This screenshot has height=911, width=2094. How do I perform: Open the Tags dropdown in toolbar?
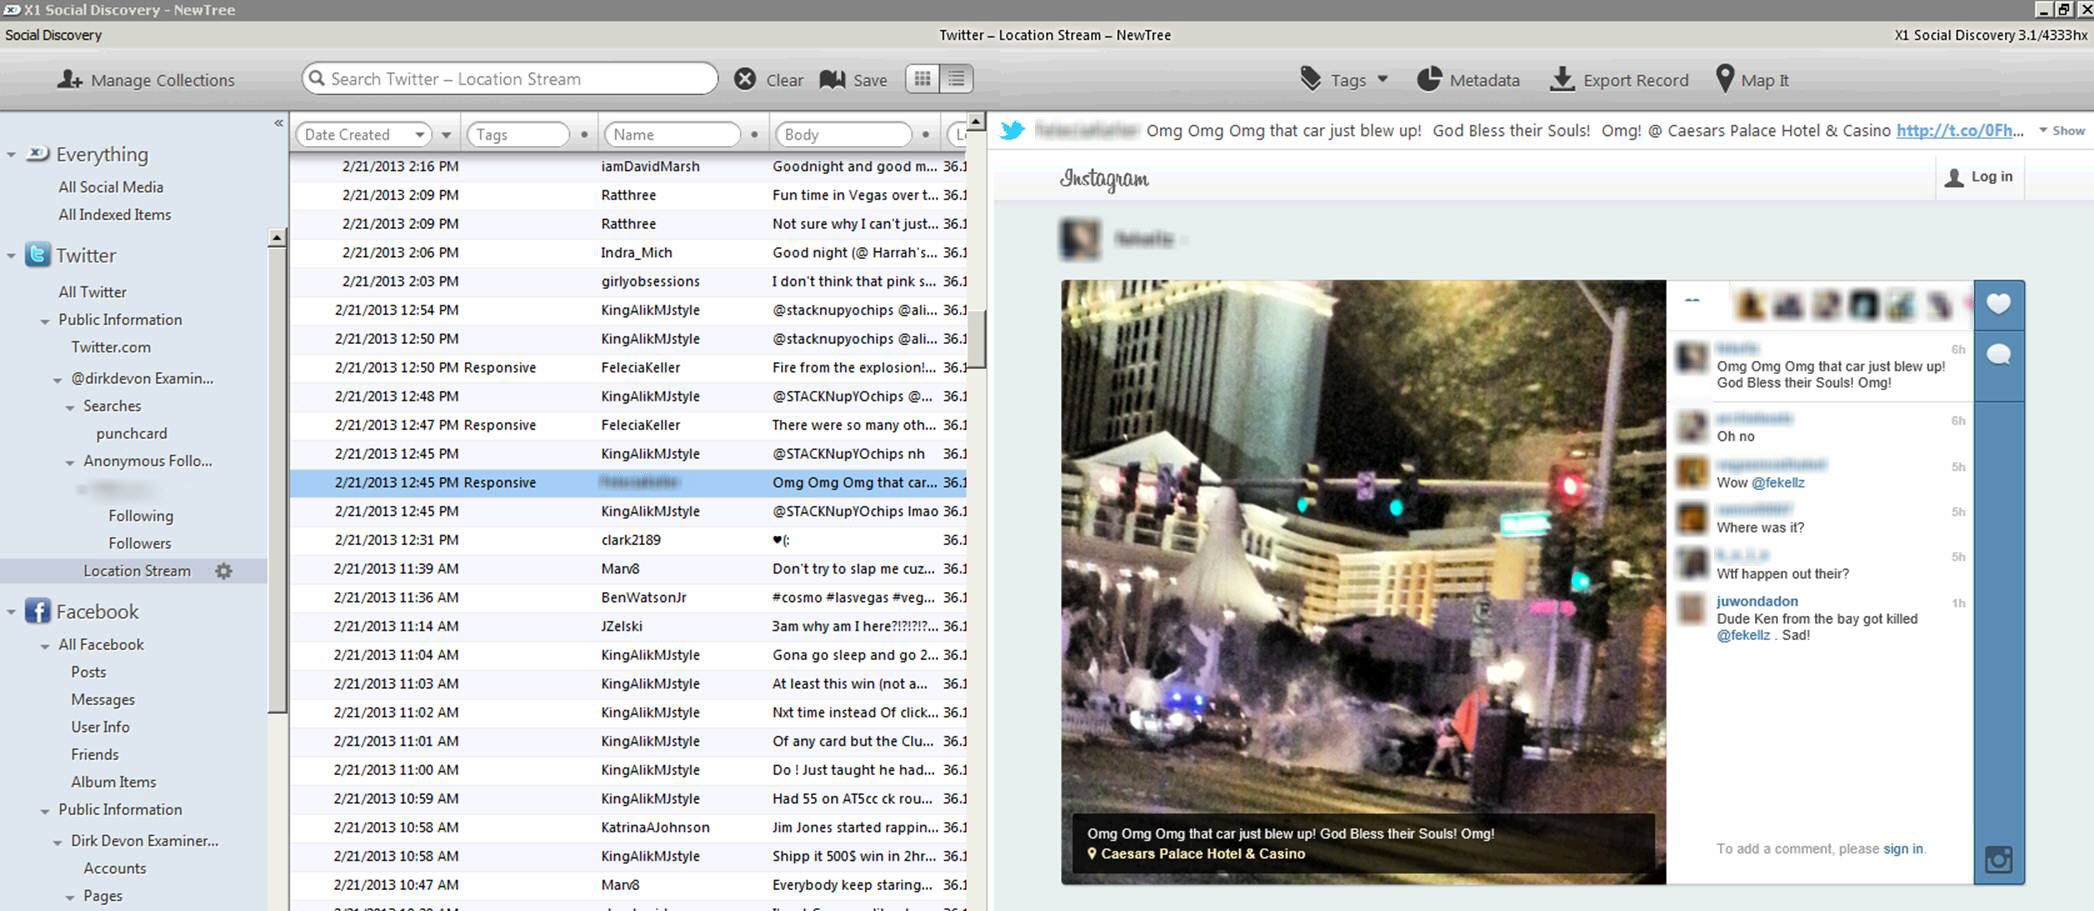tap(1343, 80)
